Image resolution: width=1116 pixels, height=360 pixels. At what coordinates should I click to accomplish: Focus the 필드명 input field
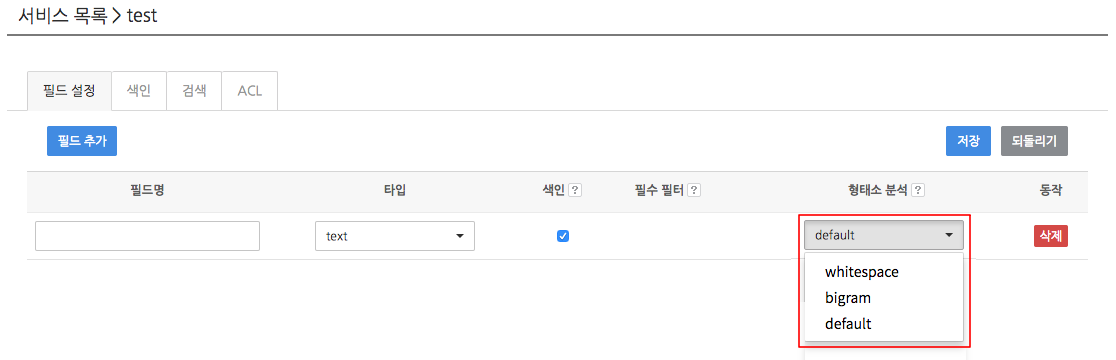pos(147,235)
